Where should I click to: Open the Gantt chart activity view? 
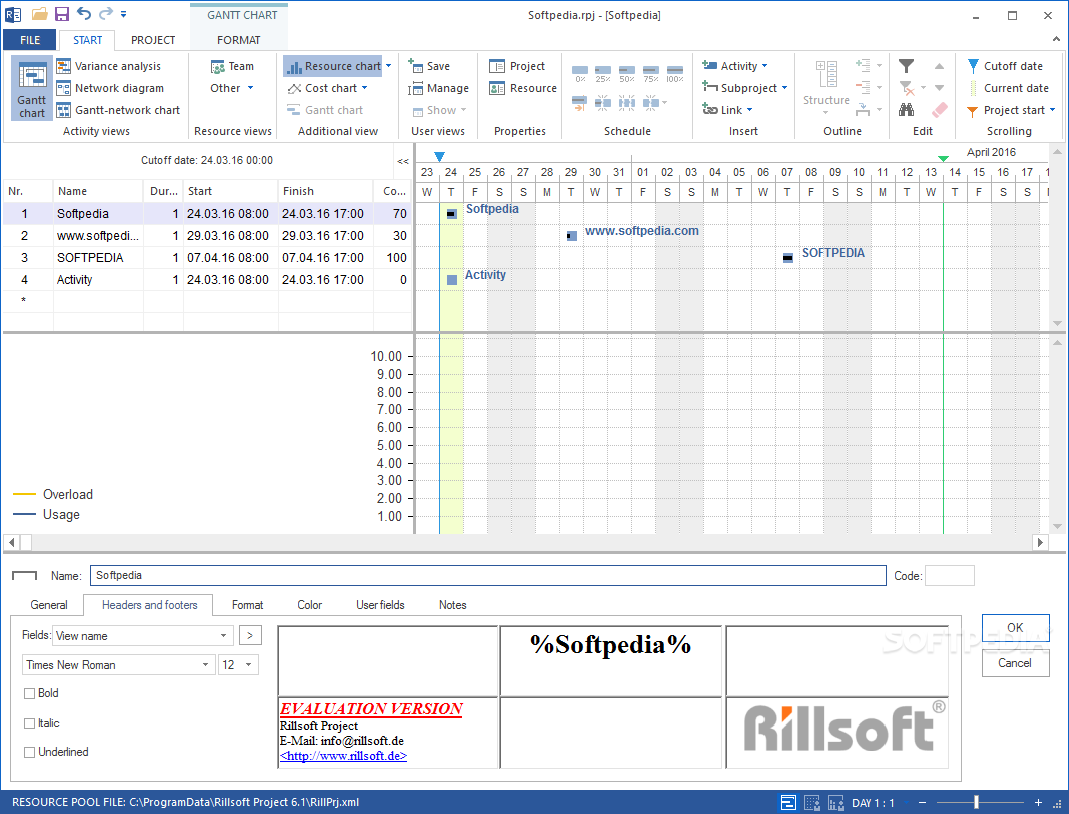(x=31, y=88)
